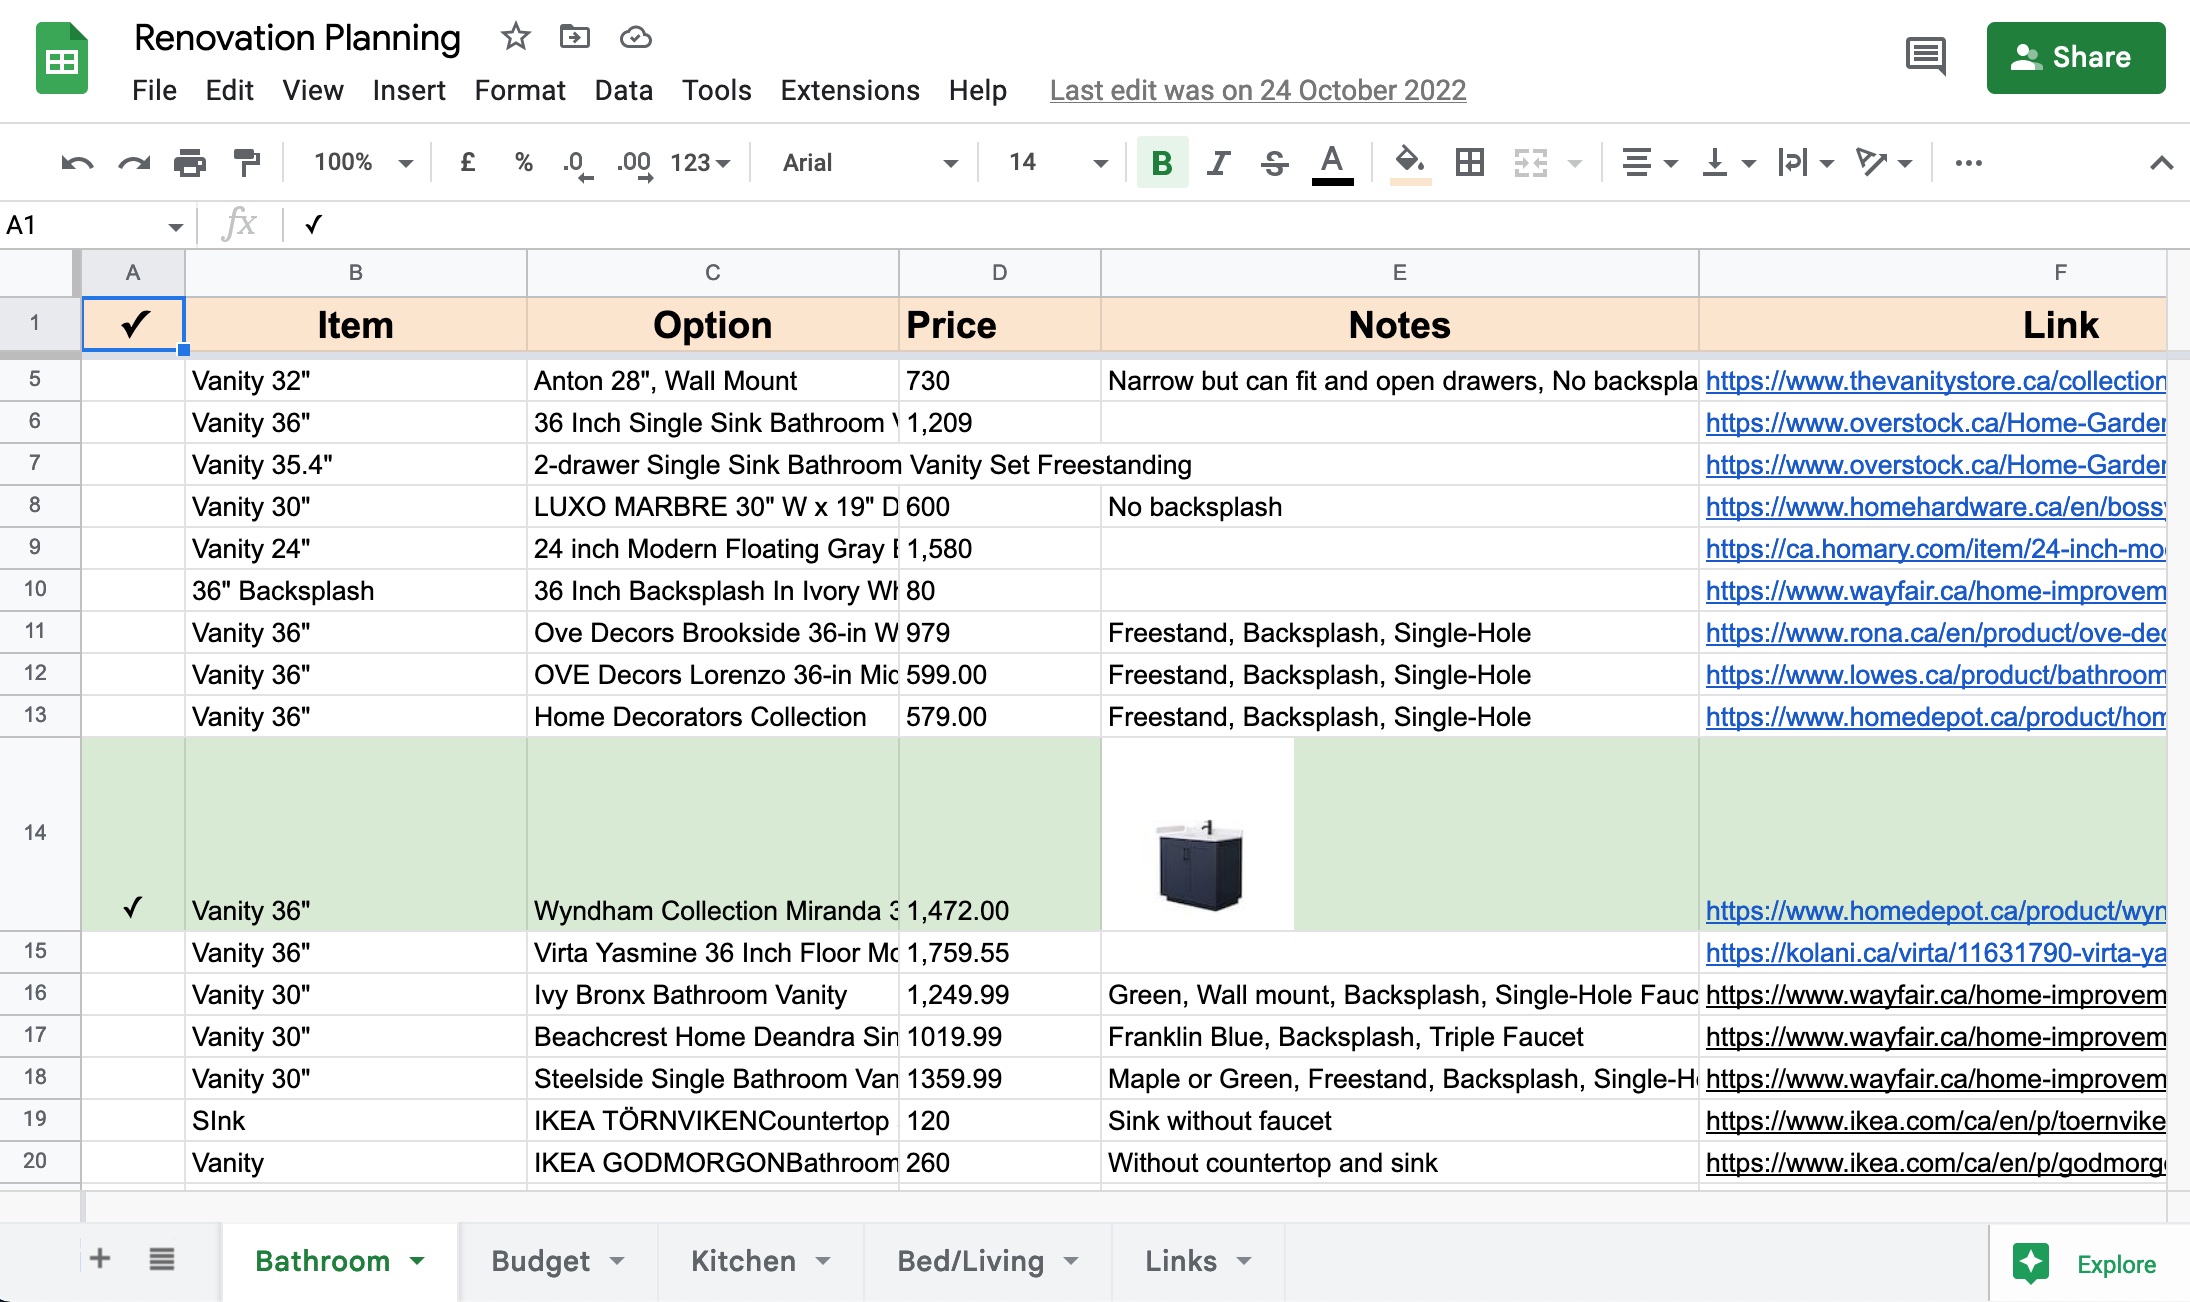
Task: Open comment history icon
Action: tap(1925, 57)
